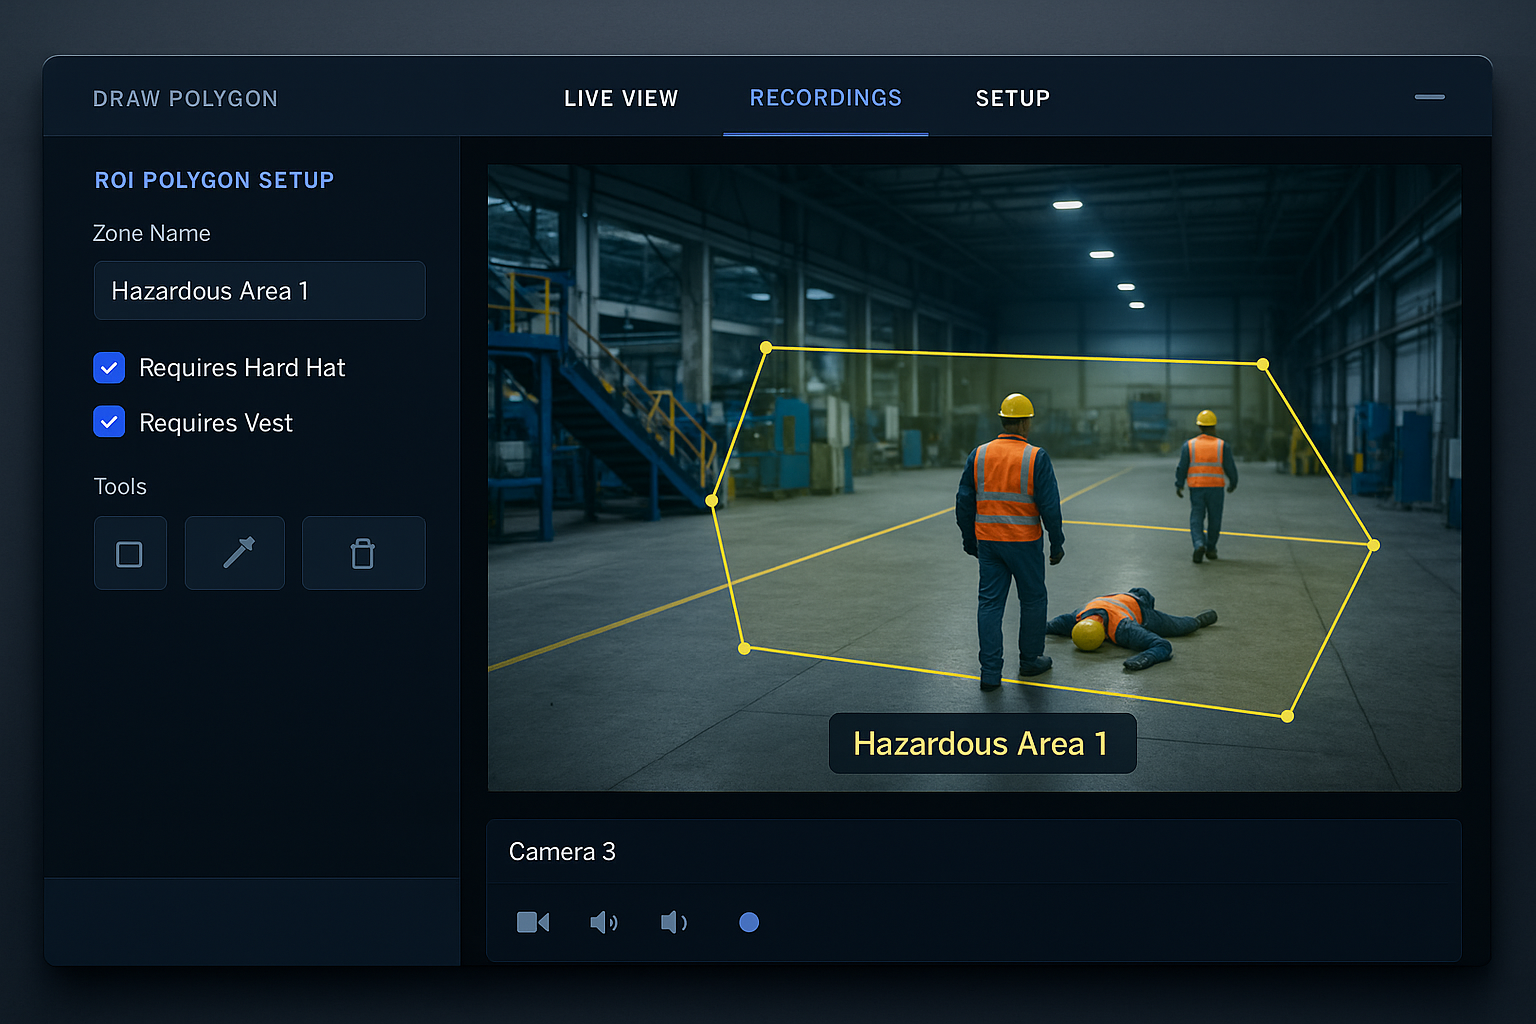This screenshot has height=1024, width=1536.
Task: Select the Recordings tab
Action: click(x=825, y=97)
